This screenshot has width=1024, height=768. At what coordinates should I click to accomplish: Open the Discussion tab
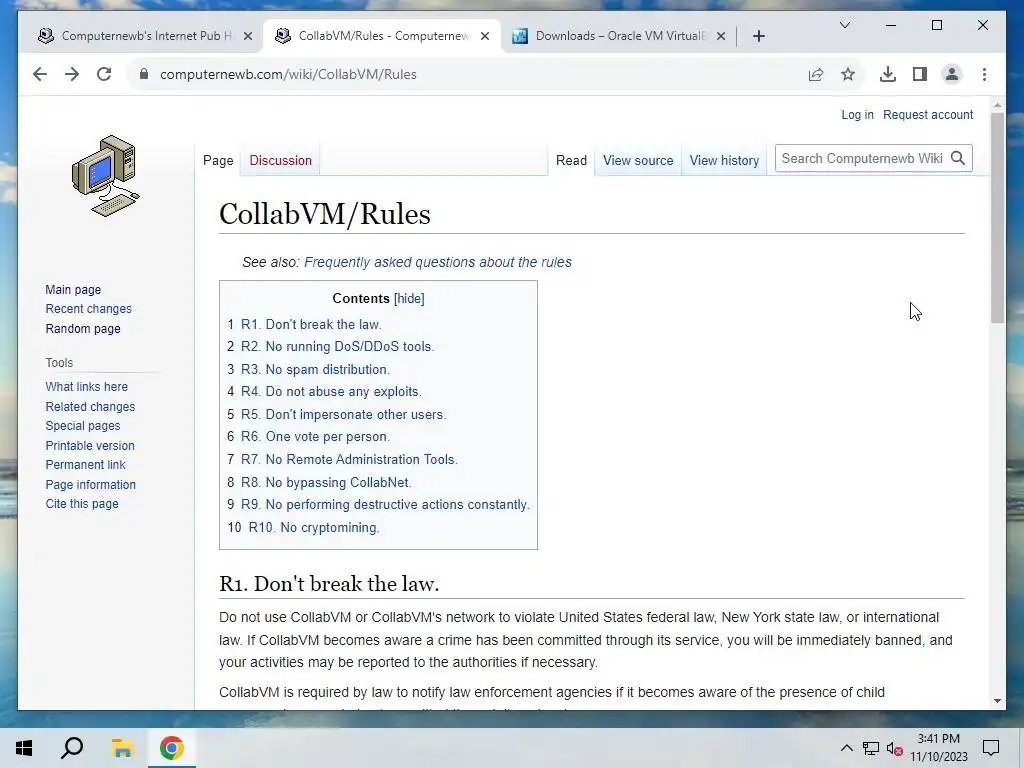coord(280,161)
